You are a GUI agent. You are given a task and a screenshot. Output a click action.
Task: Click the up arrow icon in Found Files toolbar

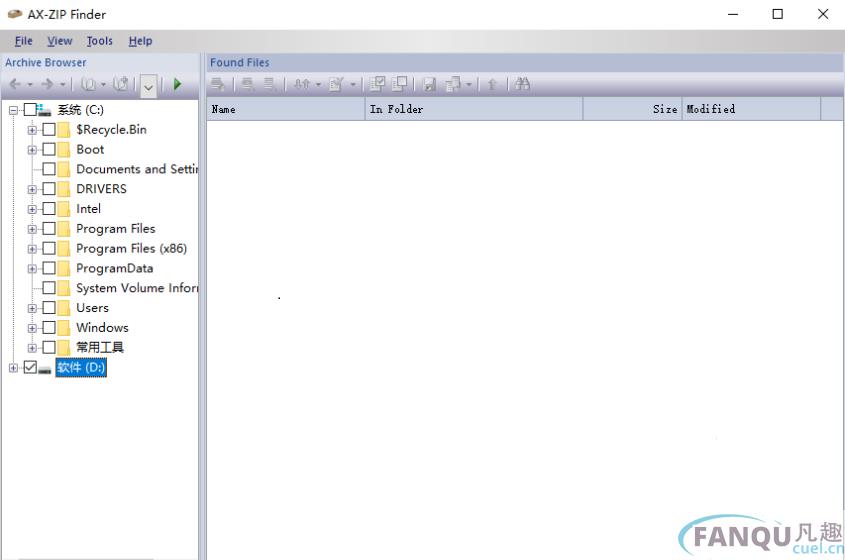(x=491, y=84)
